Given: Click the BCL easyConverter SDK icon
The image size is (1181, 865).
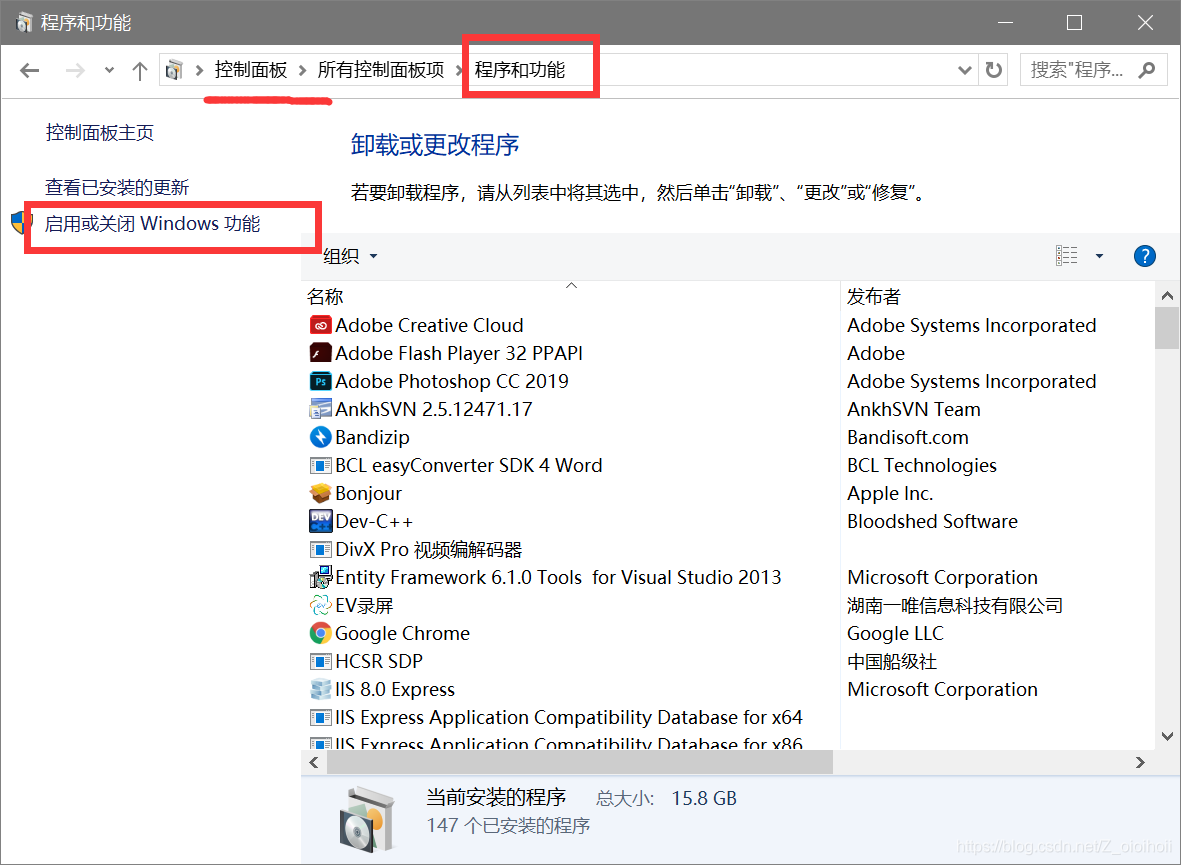Looking at the screenshot, I should click(321, 466).
